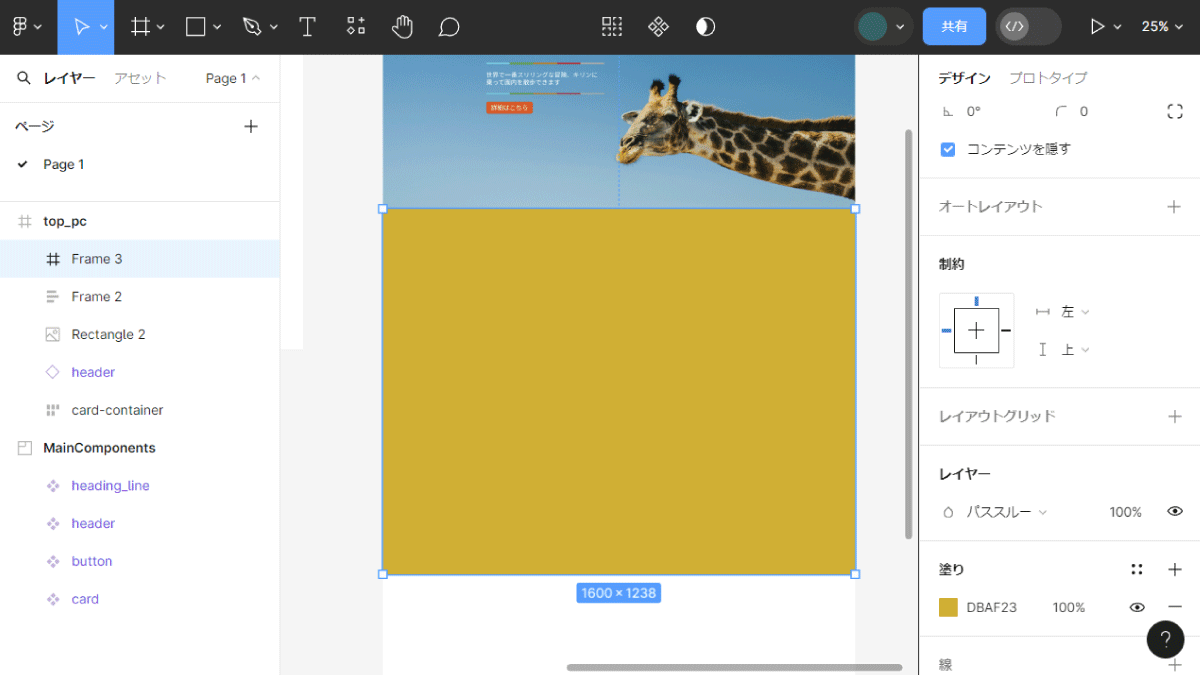This screenshot has width=1200, height=675.
Task: Add a new fill
Action: 1174,570
